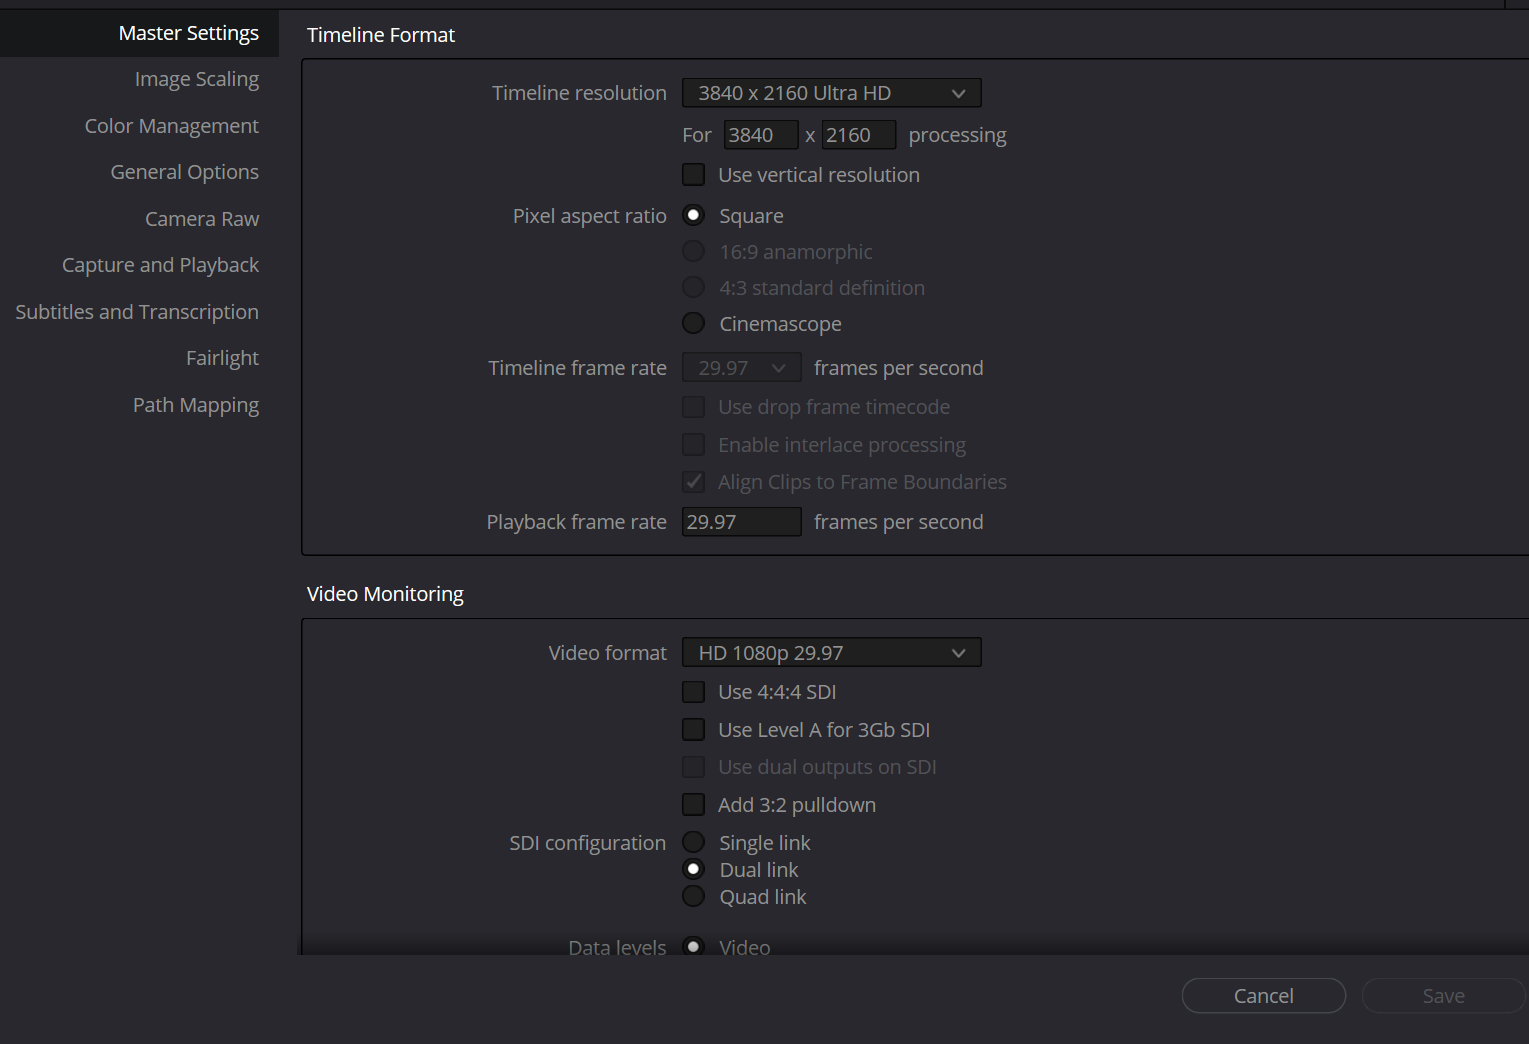Viewport: 1529px width, 1044px height.
Task: Choose Cinemascope pixel aspect ratio
Action: point(693,324)
